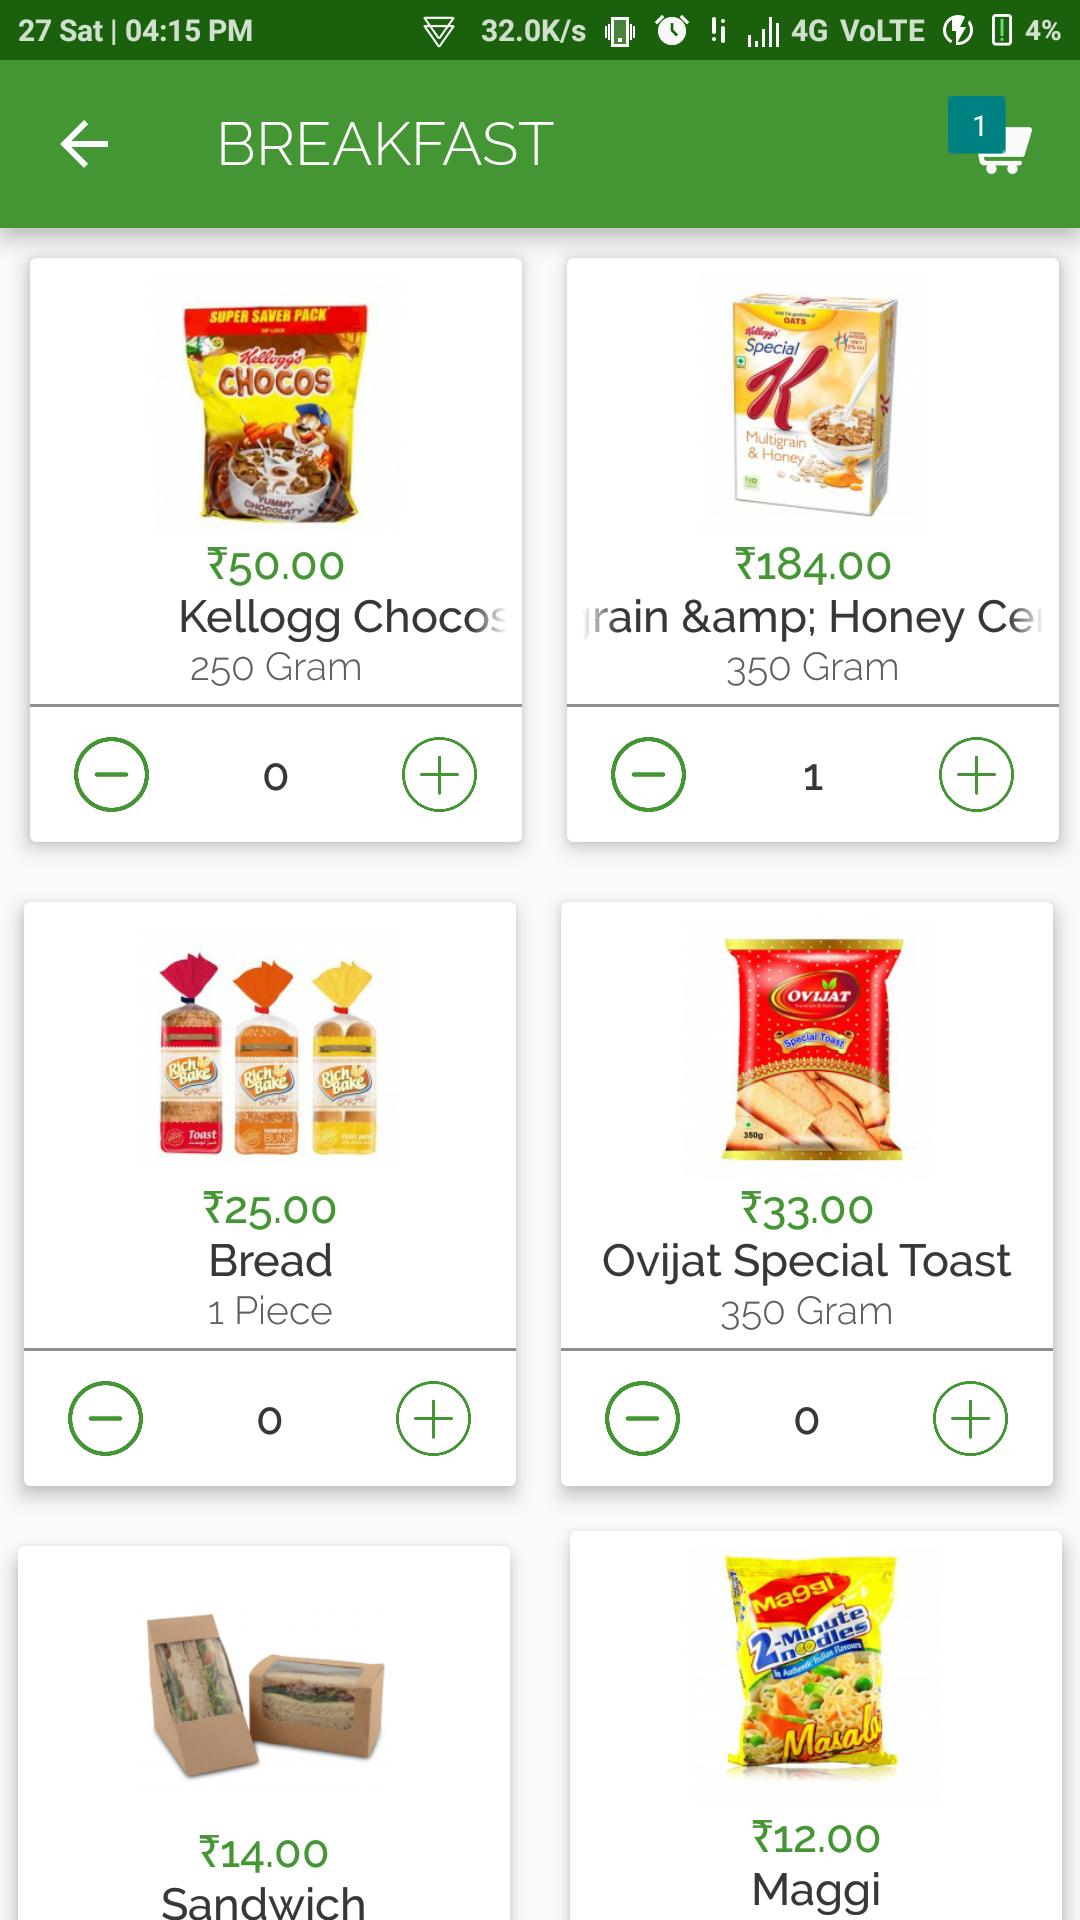Image resolution: width=1080 pixels, height=1920 pixels.
Task: Select the Kellogg Chocos title text
Action: pos(342,617)
